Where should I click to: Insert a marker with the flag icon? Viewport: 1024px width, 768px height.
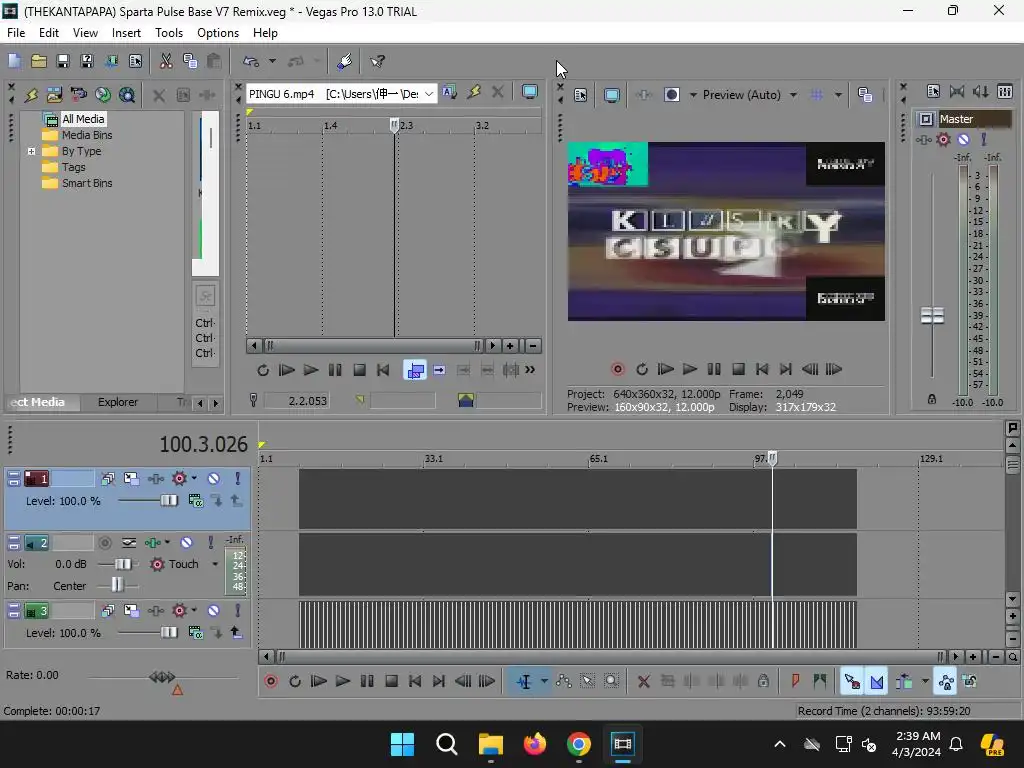[795, 682]
